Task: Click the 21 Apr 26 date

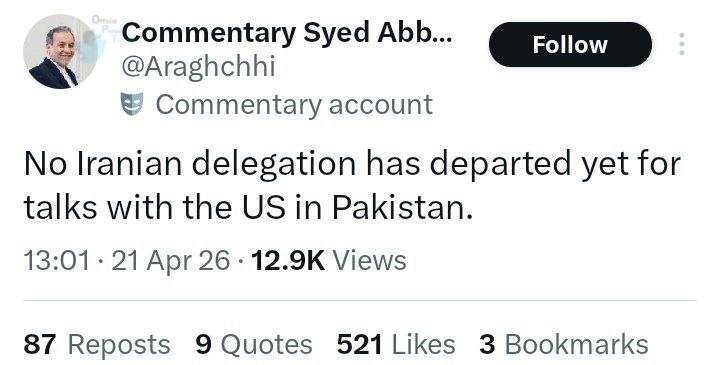Action: [x=170, y=260]
